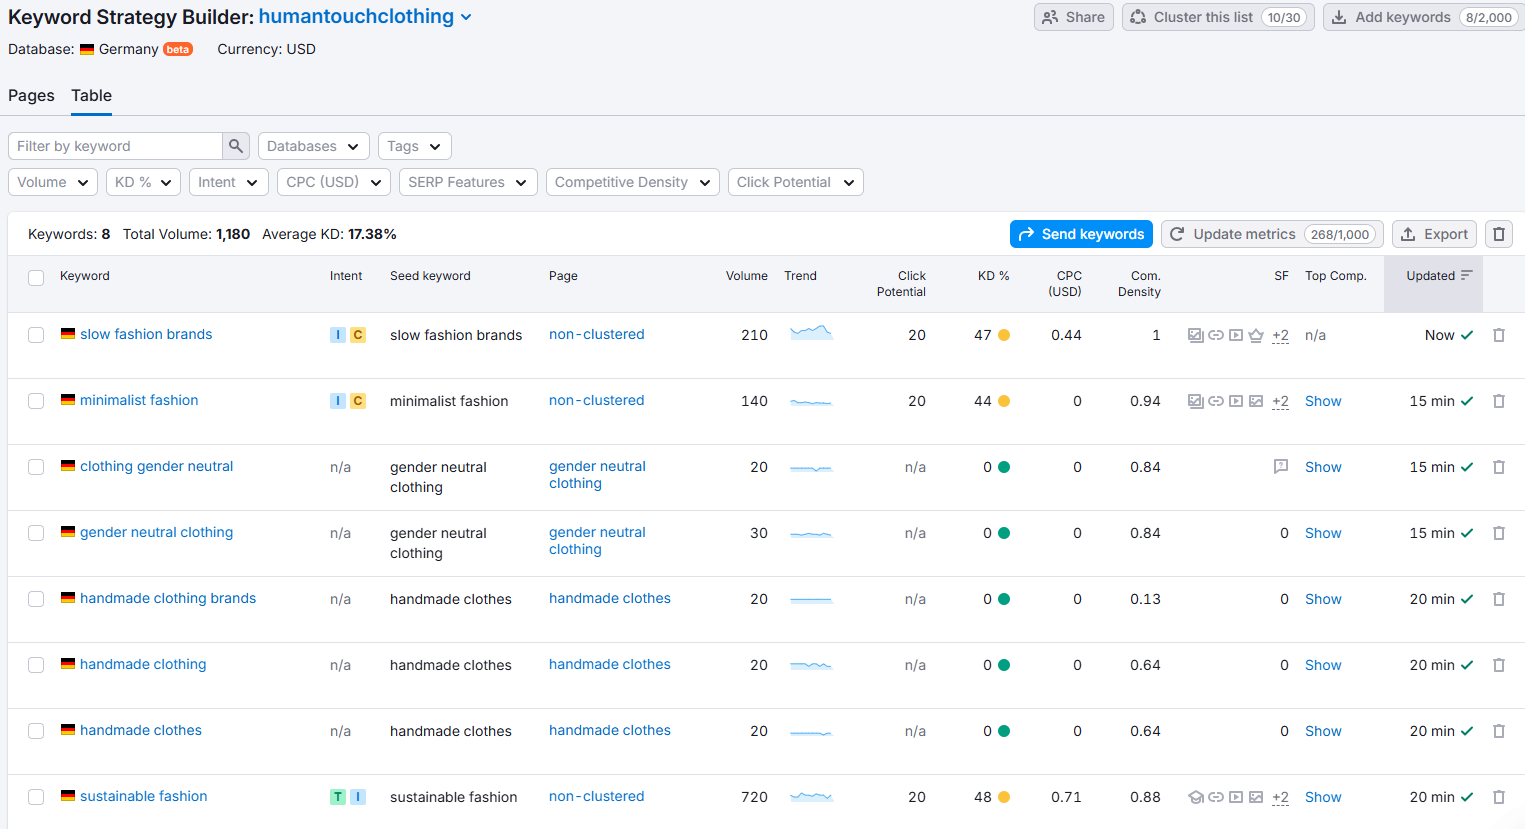Viewport: 1525px width, 829px height.
Task: Delete the sustainable fashion keyword row
Action: tap(1498, 797)
